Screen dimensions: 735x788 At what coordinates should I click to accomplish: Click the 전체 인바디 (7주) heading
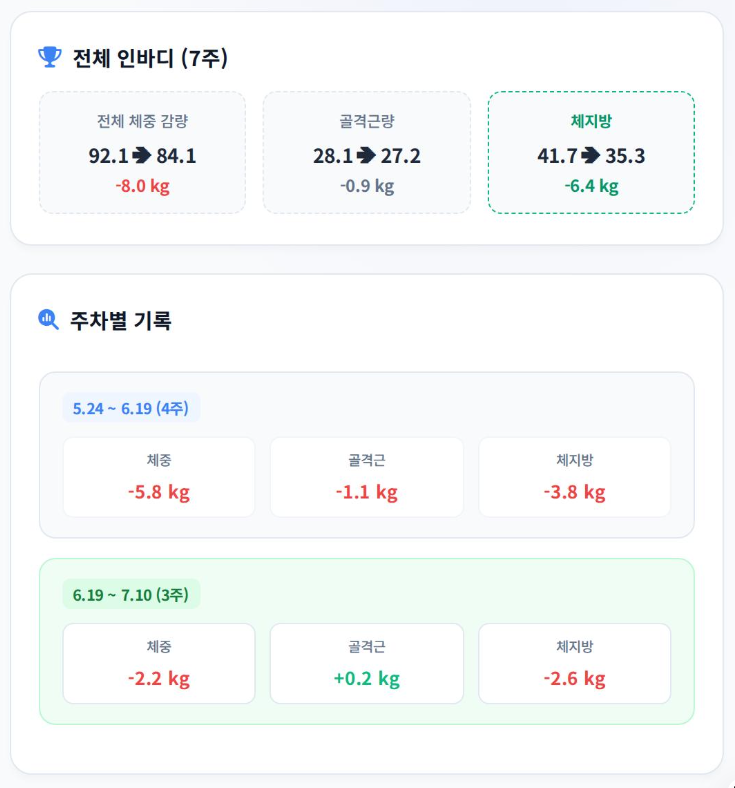150,58
